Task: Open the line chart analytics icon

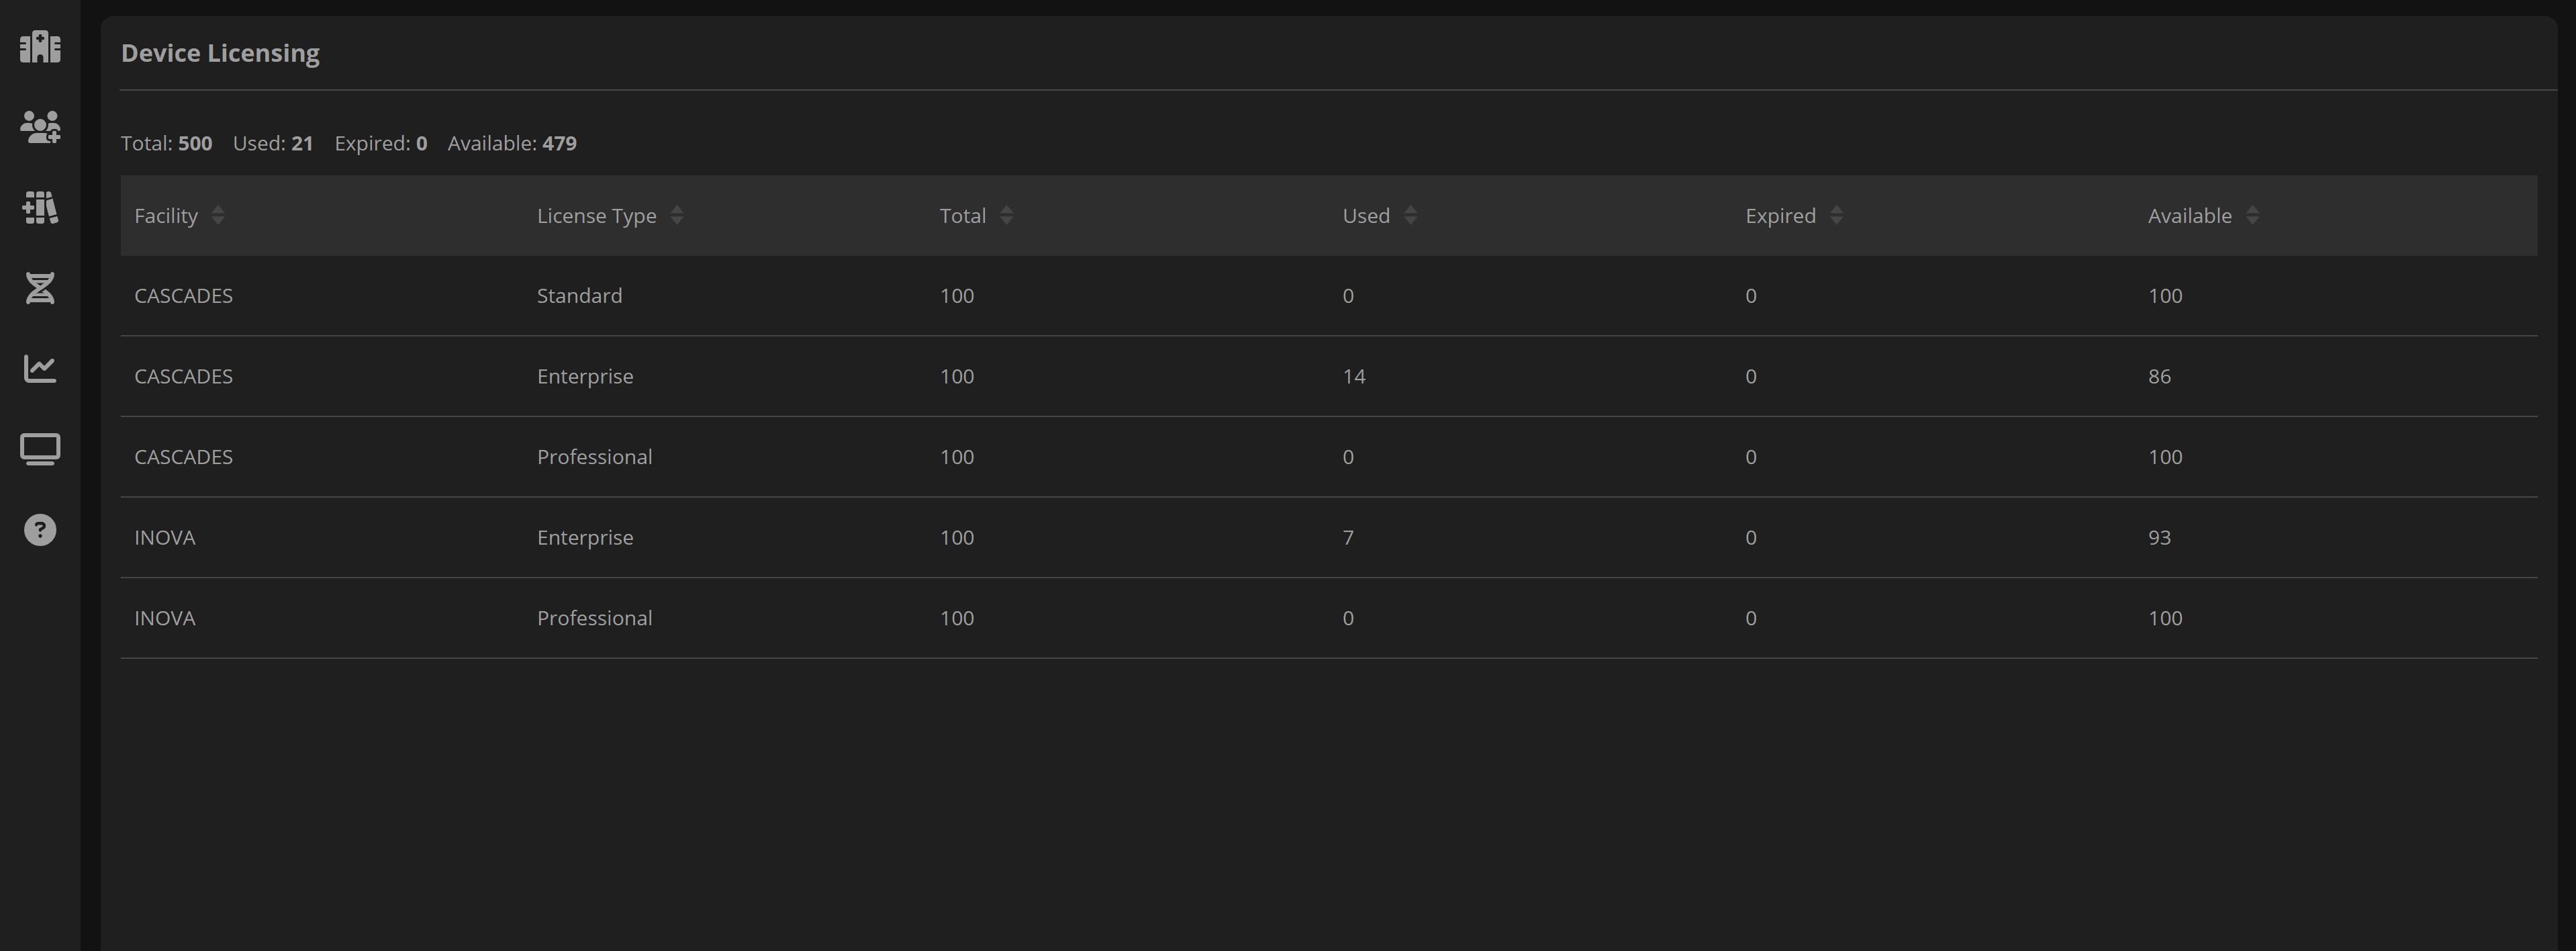Action: (40, 368)
